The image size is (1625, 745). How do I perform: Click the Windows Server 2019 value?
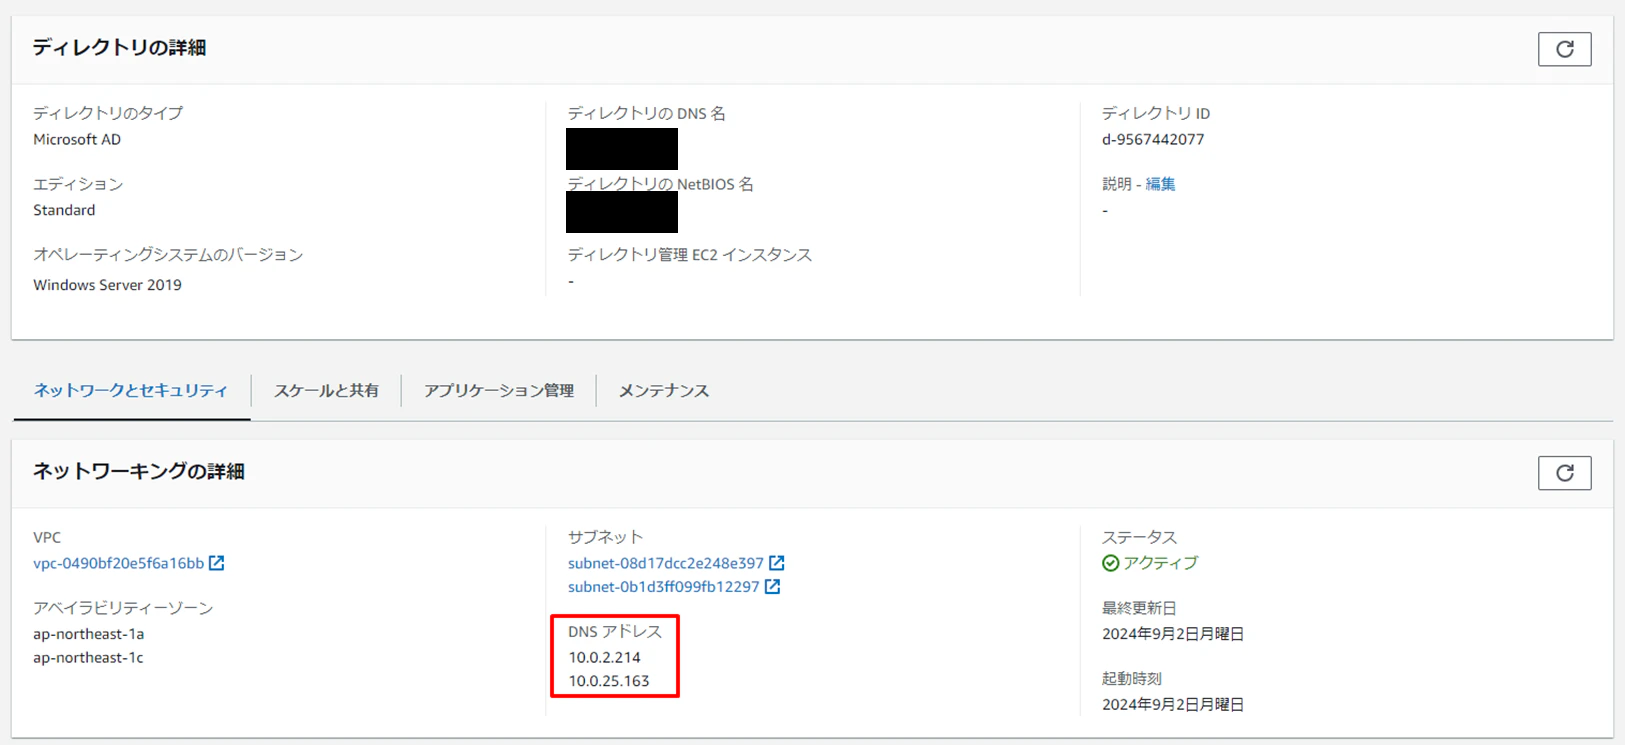(x=107, y=285)
